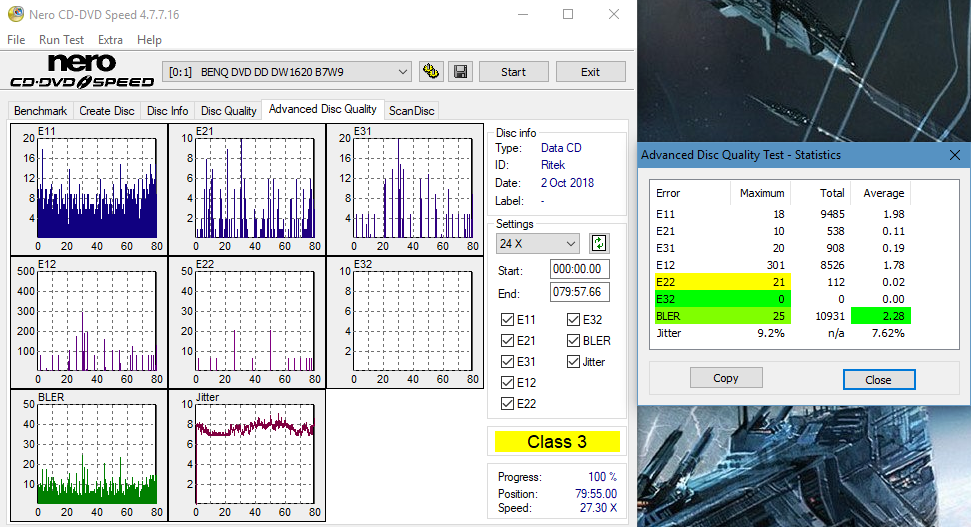Click the drive options icon beside the drive selector

coord(431,72)
